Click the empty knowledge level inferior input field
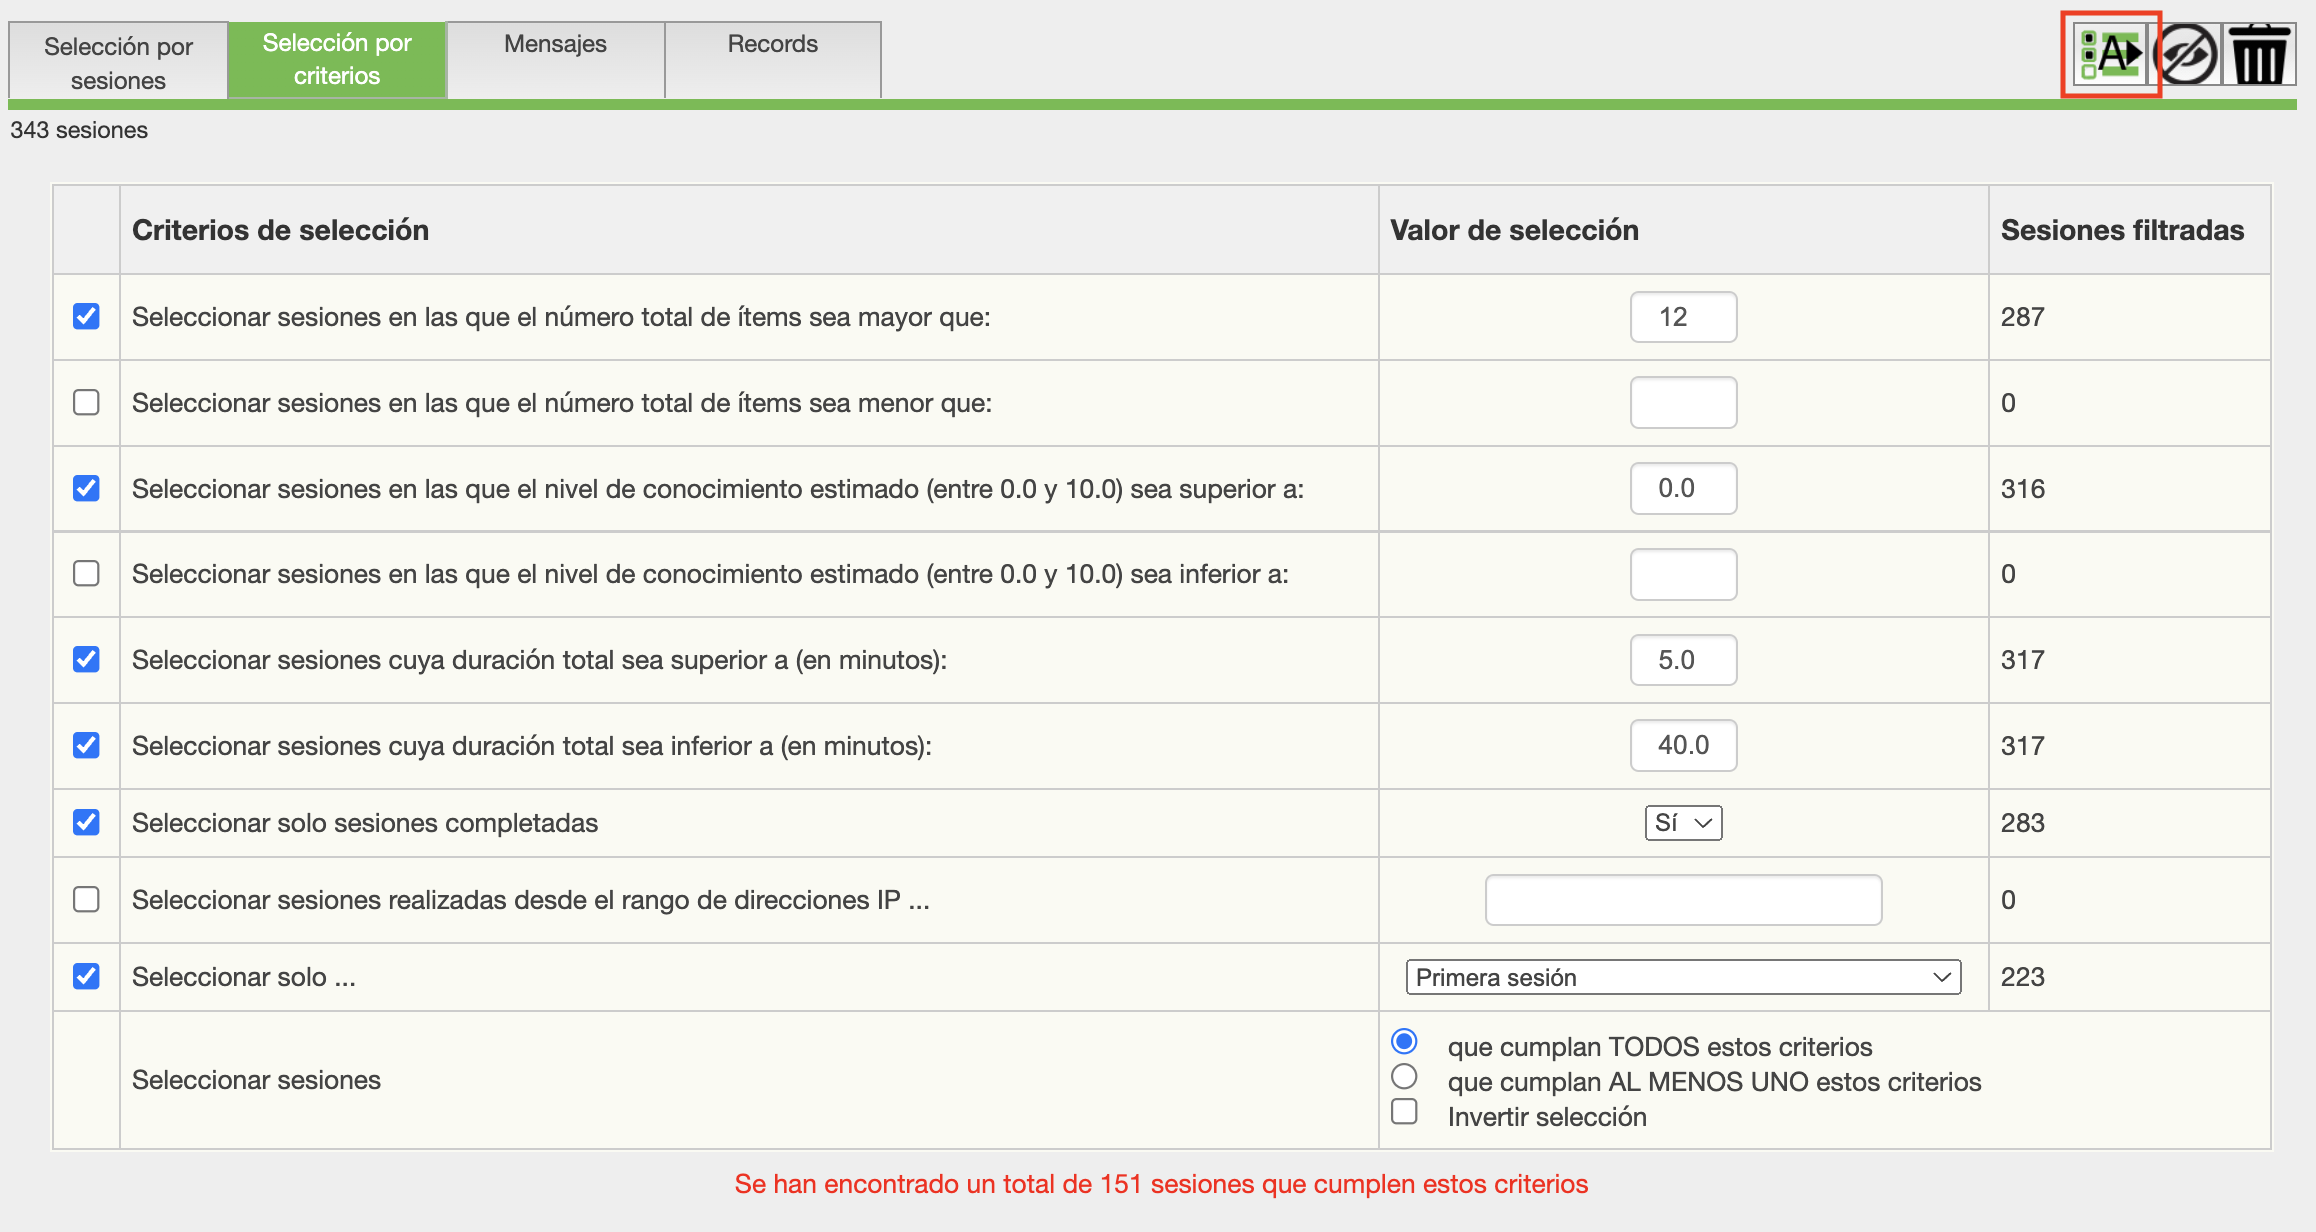2316x1232 pixels. point(1683,574)
